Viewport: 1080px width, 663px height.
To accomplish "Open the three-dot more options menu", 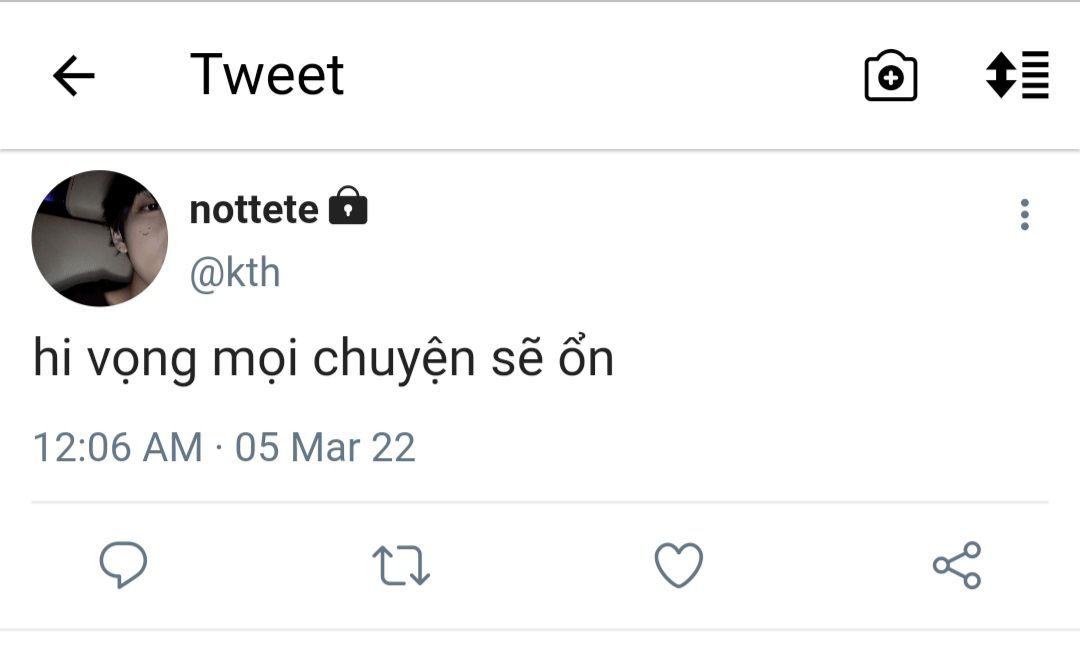I will (1024, 214).
